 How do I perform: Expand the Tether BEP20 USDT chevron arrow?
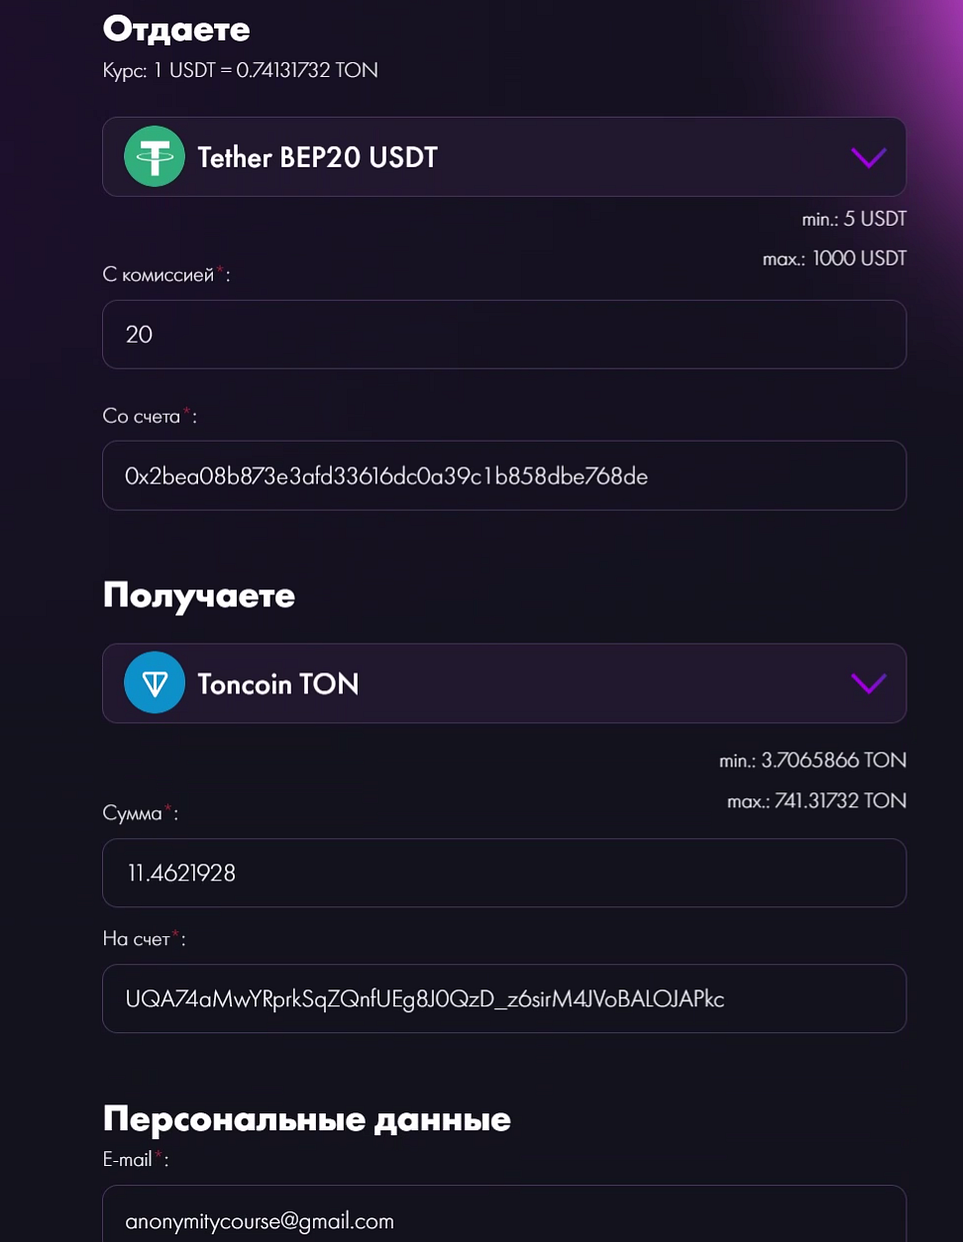[868, 158]
